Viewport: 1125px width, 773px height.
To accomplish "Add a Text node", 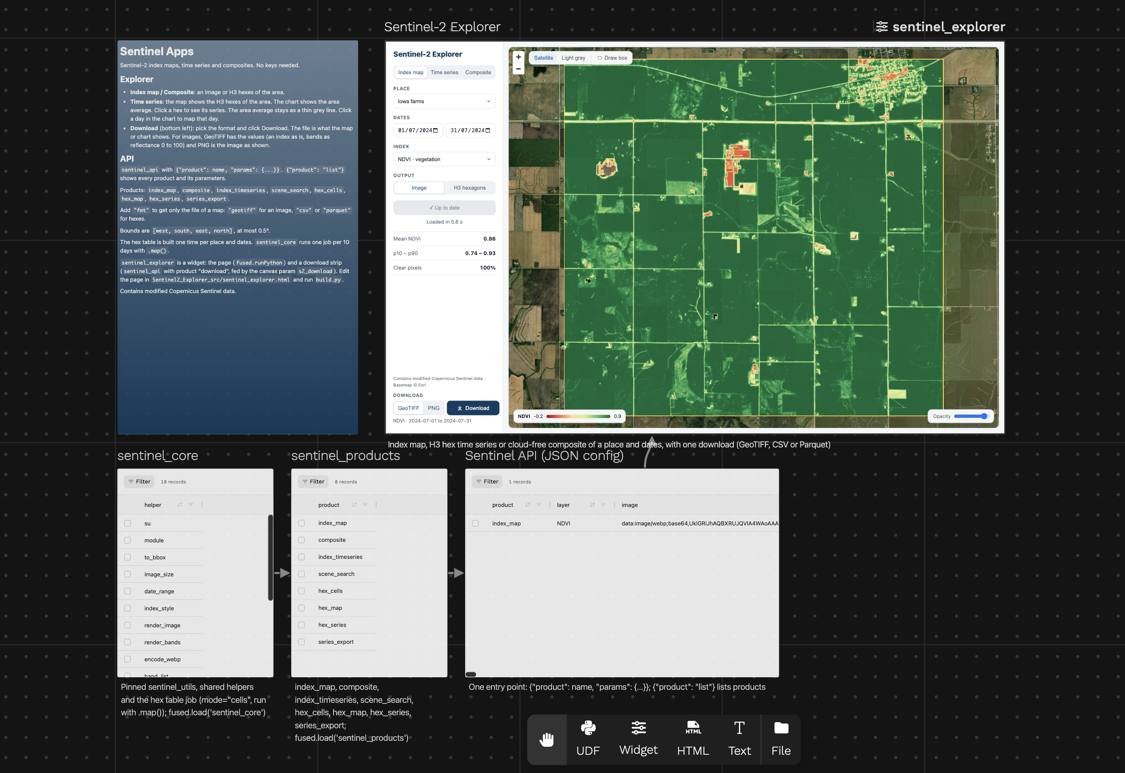I will 739,739.
